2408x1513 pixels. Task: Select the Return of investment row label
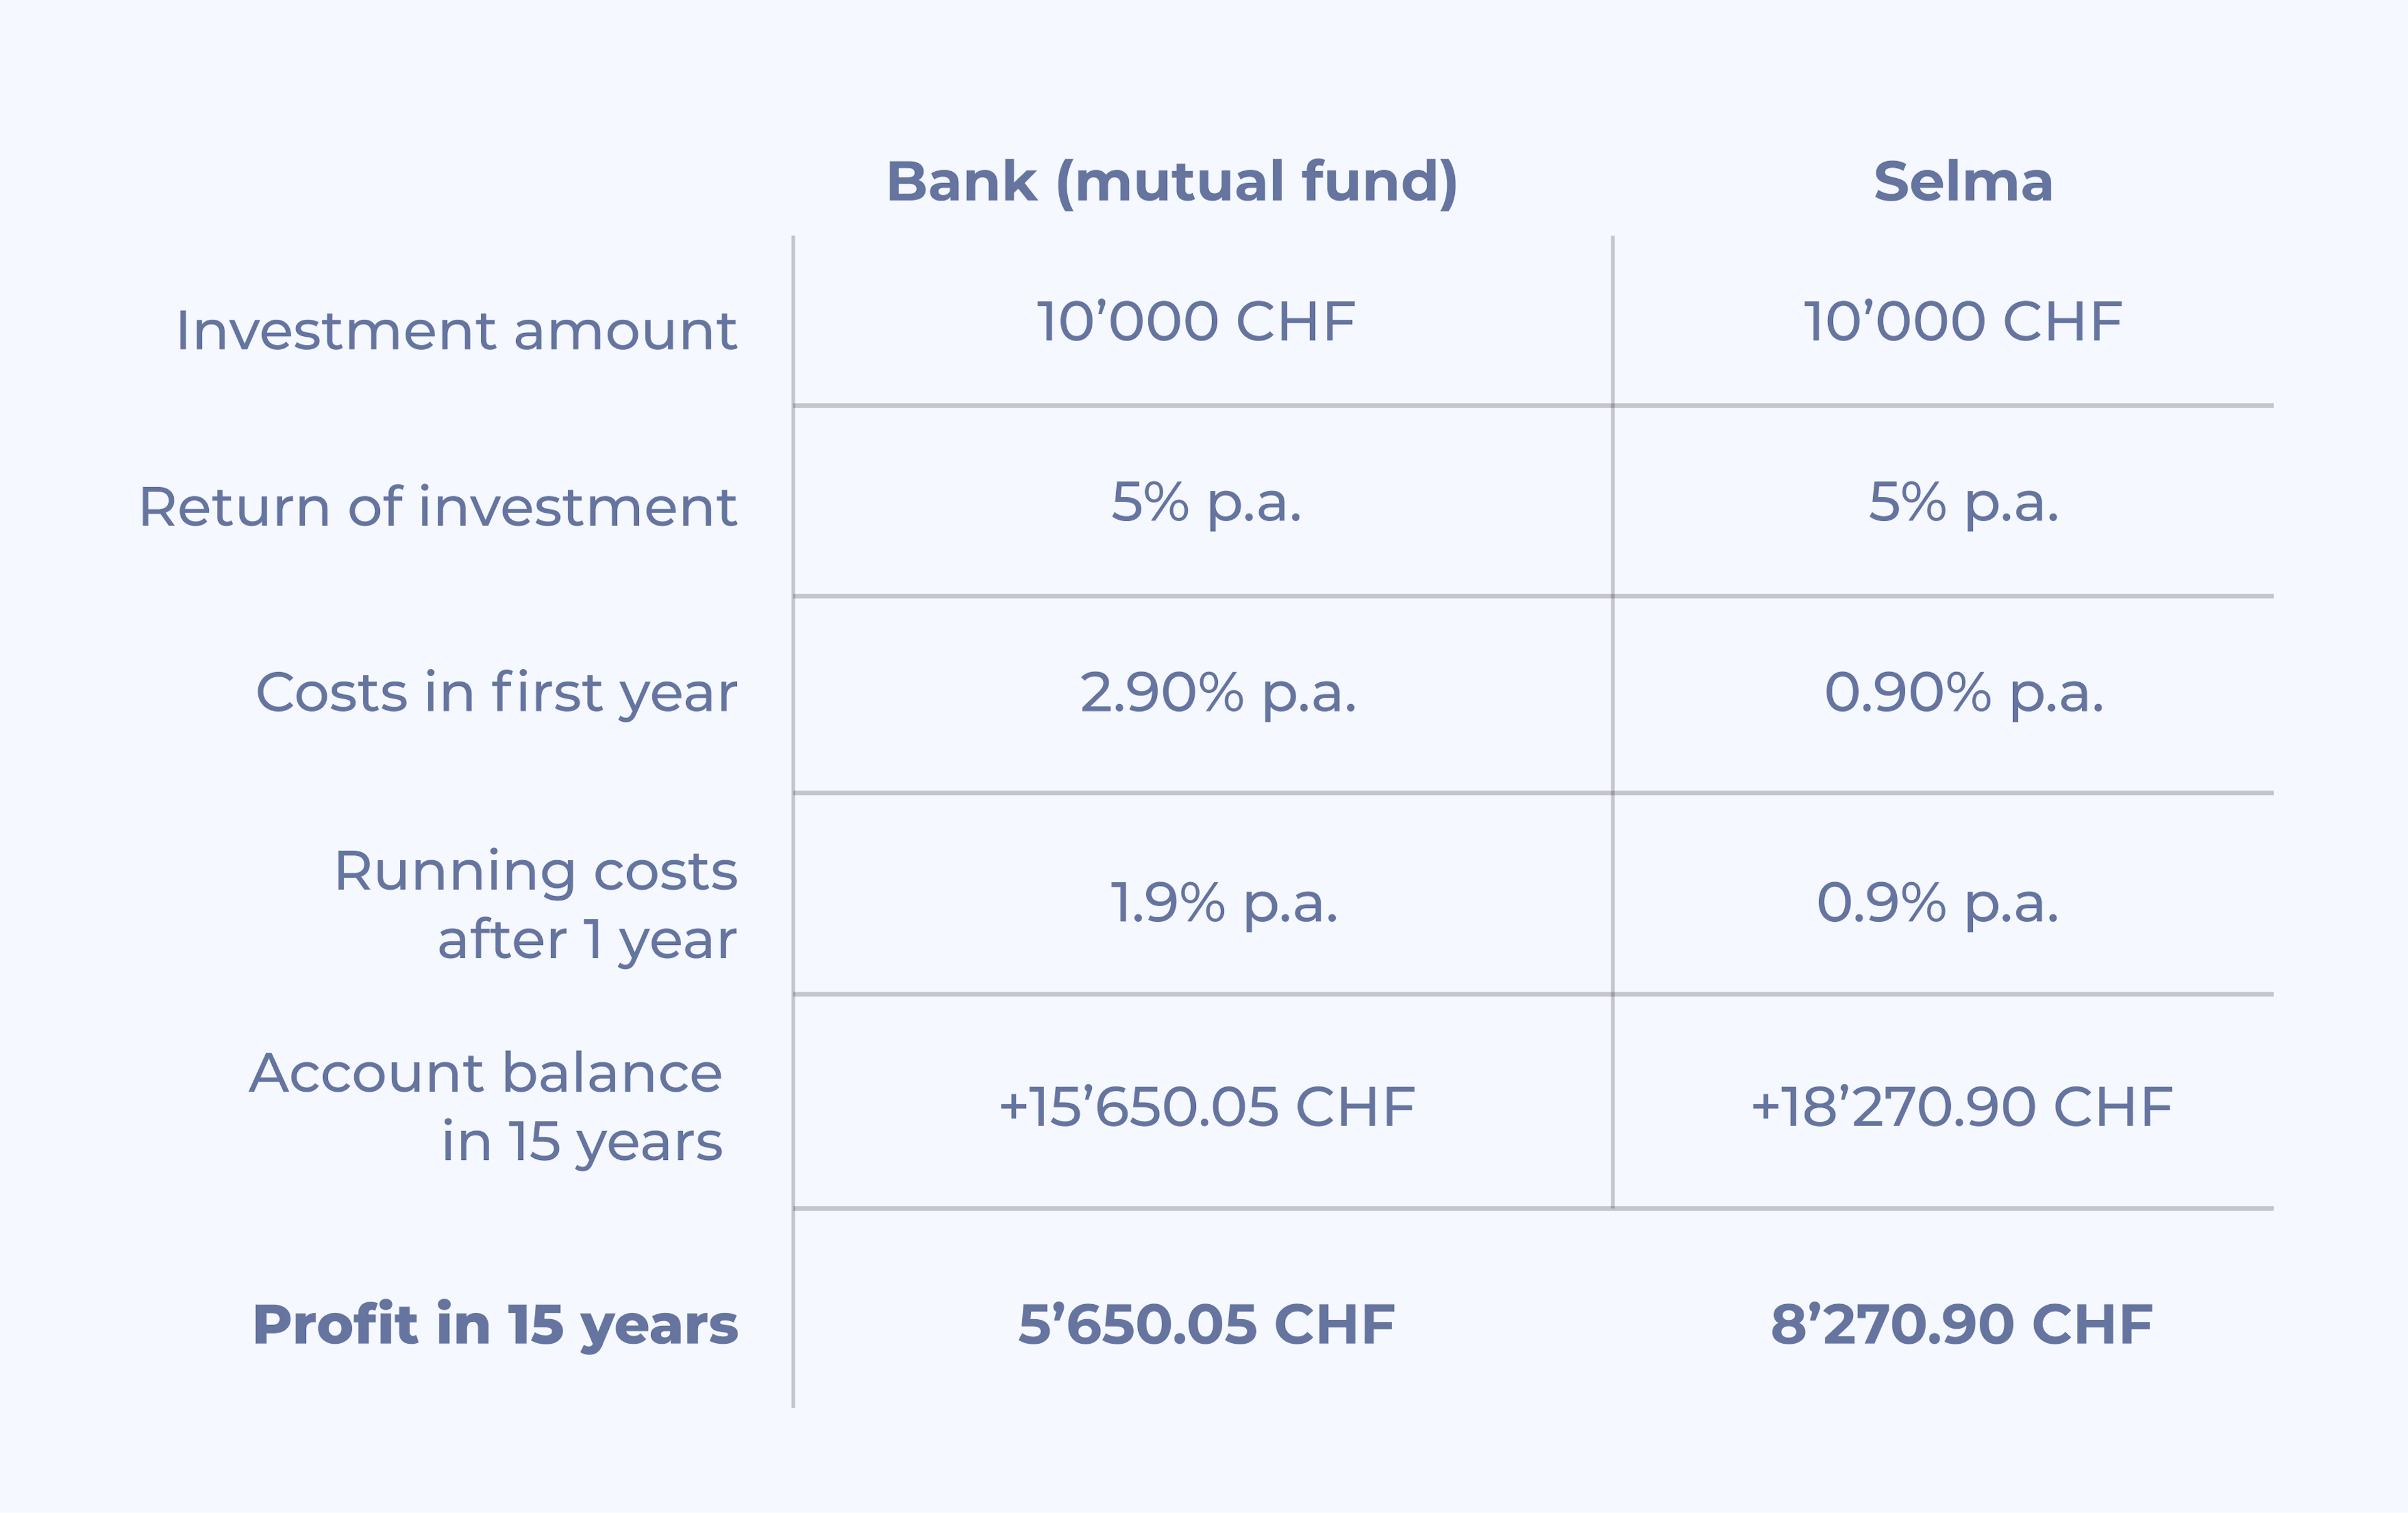tap(438, 506)
